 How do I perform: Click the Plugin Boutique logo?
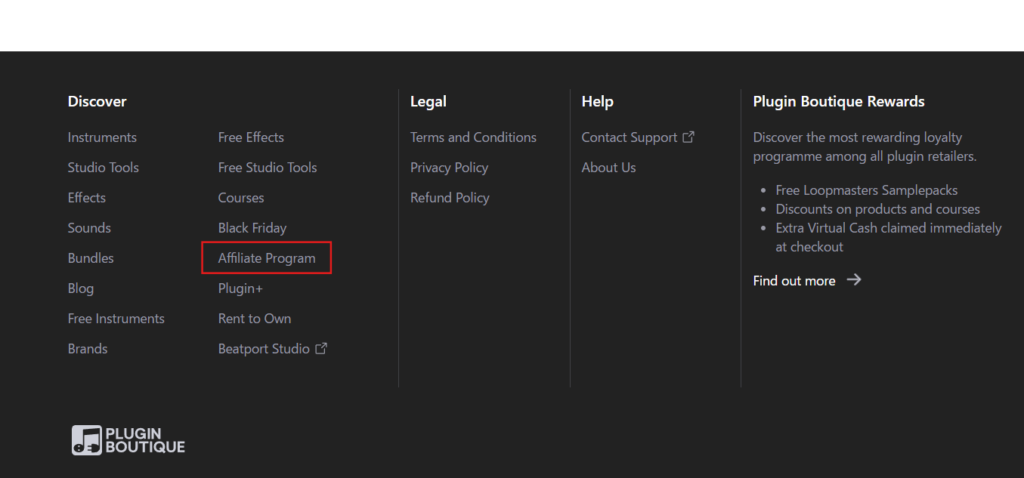coord(128,440)
